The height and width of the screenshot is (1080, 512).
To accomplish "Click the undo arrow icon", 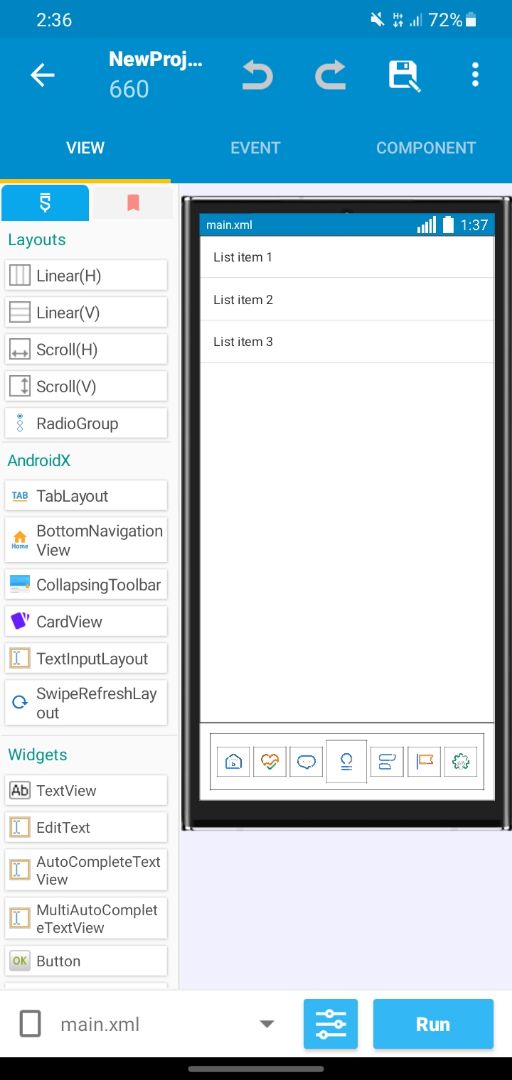I will pyautogui.click(x=257, y=75).
